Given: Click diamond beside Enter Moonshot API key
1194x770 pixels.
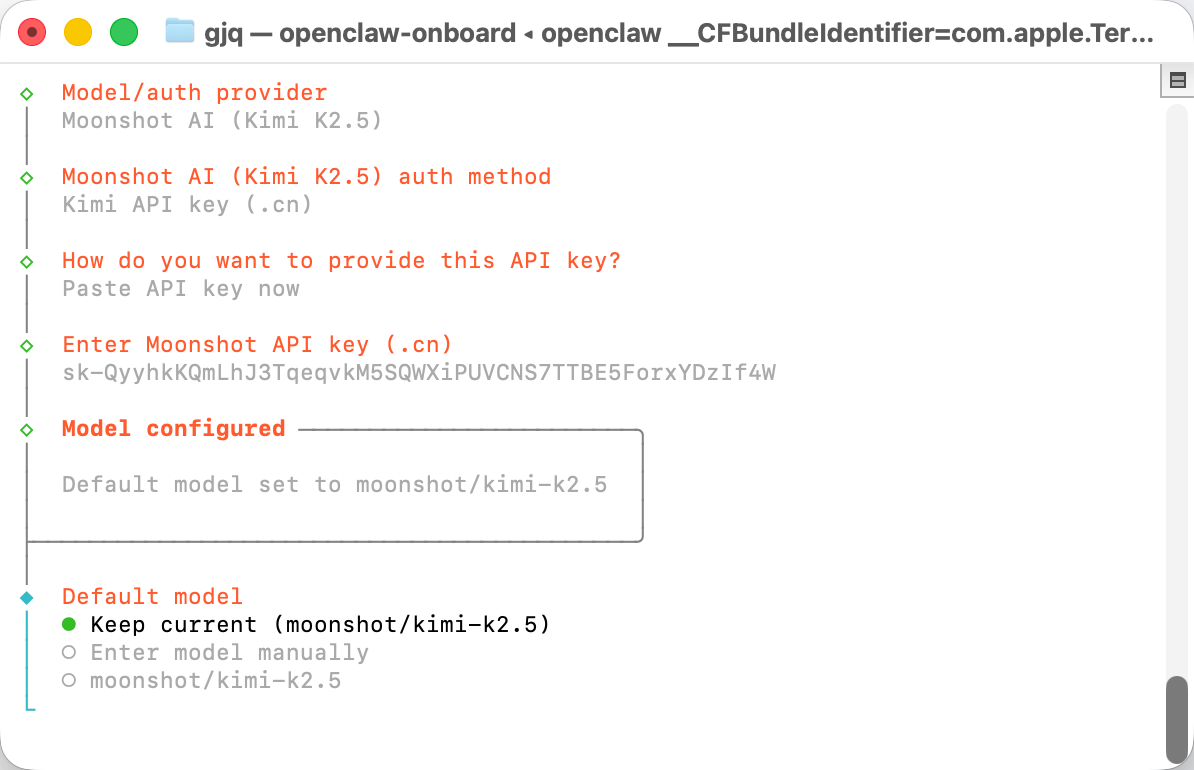Looking at the screenshot, I should tap(27, 345).
